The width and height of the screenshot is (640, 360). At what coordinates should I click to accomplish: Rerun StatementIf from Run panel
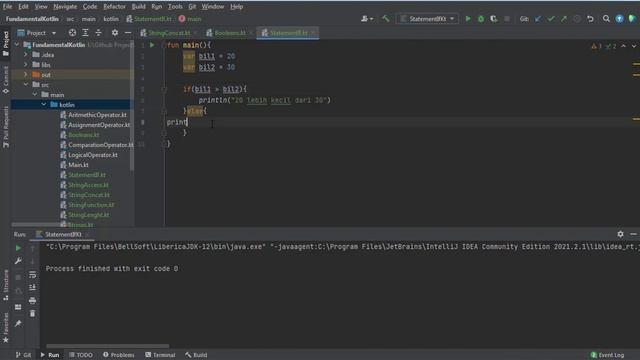coord(18,248)
